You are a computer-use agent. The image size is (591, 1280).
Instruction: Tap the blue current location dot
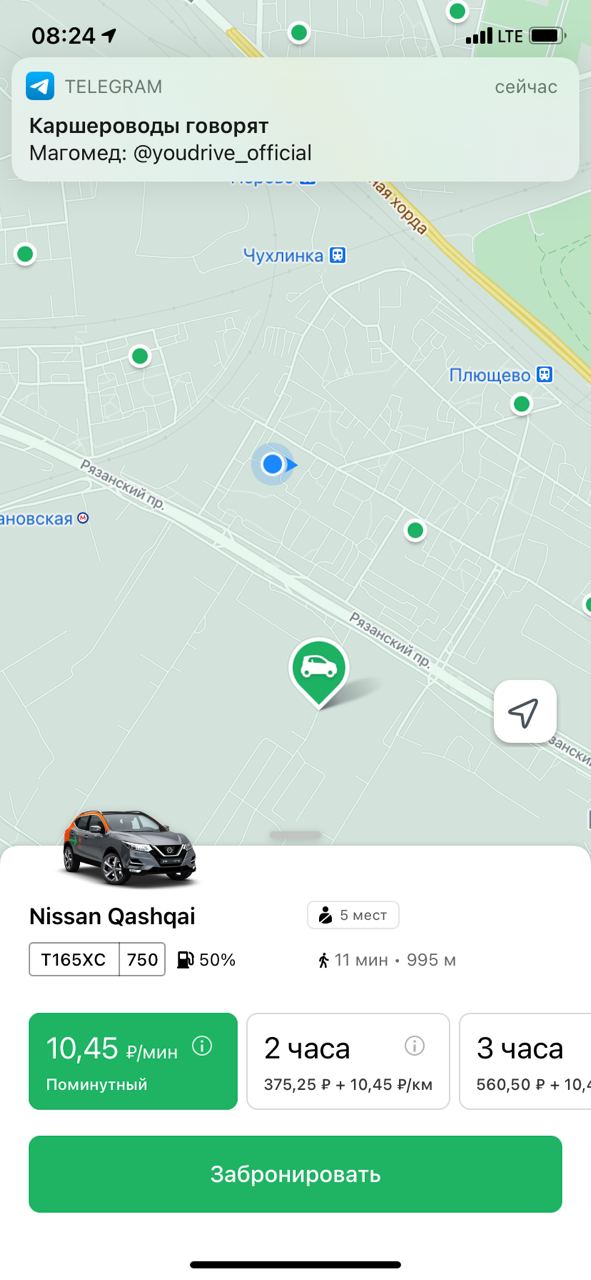[272, 464]
